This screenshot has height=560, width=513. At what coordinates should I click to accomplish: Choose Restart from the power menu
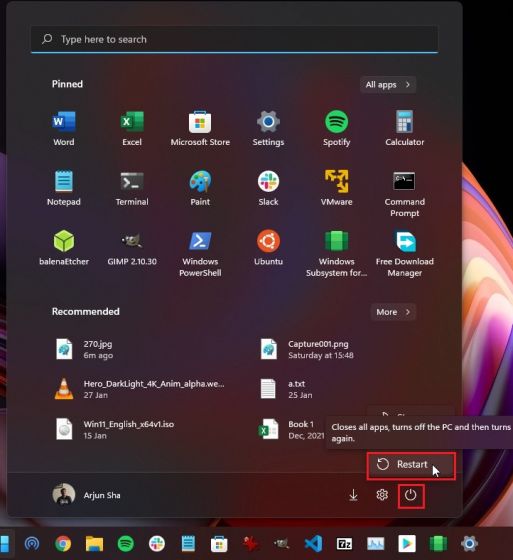(x=411, y=466)
